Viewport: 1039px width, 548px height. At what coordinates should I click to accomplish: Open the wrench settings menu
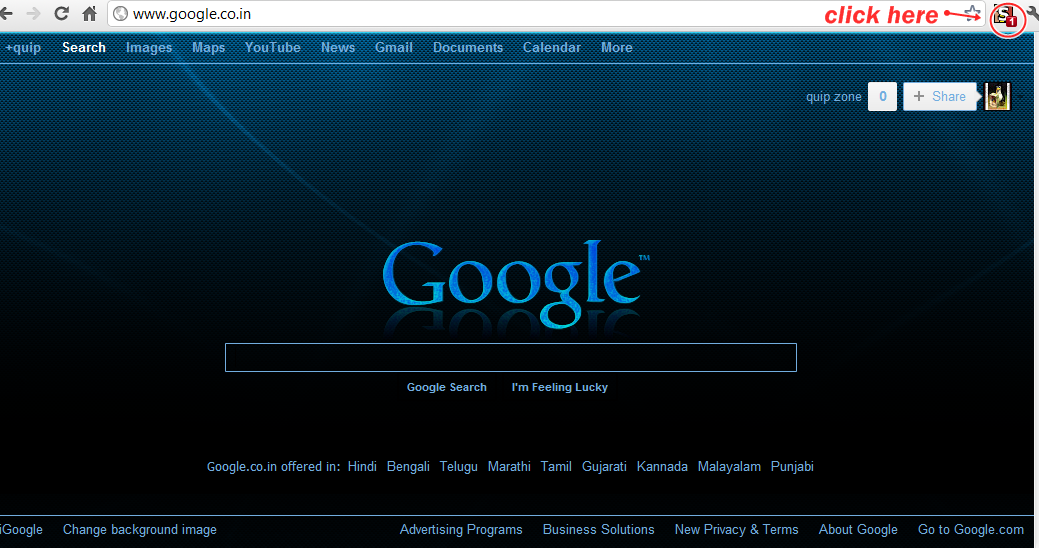pyautogui.click(x=1034, y=13)
